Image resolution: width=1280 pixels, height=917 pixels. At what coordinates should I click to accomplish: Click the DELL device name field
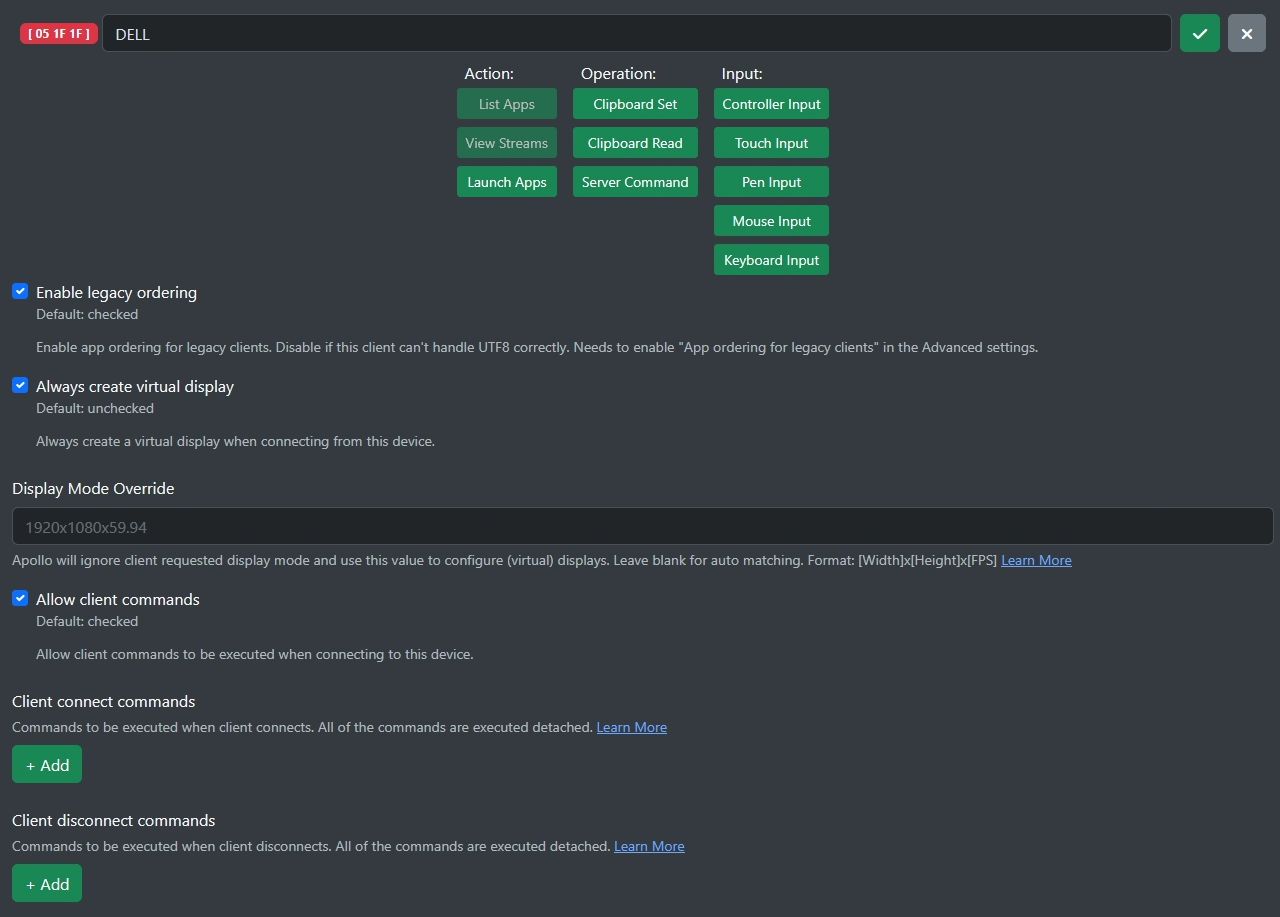(636, 34)
